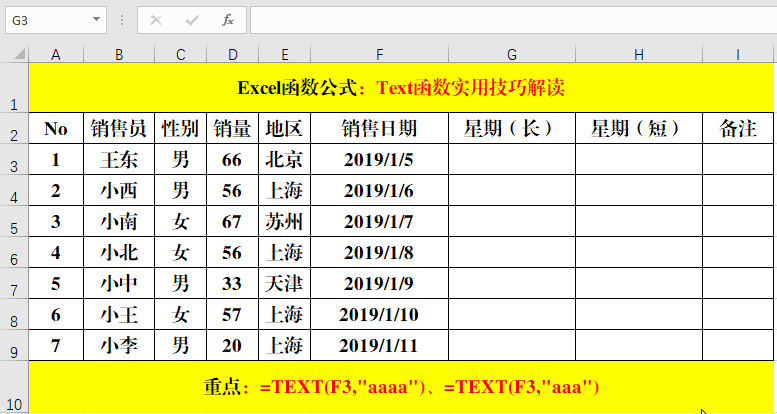Screen dimensions: 777x414
Task: Click the Select All corner triangle
Action: point(20,53)
